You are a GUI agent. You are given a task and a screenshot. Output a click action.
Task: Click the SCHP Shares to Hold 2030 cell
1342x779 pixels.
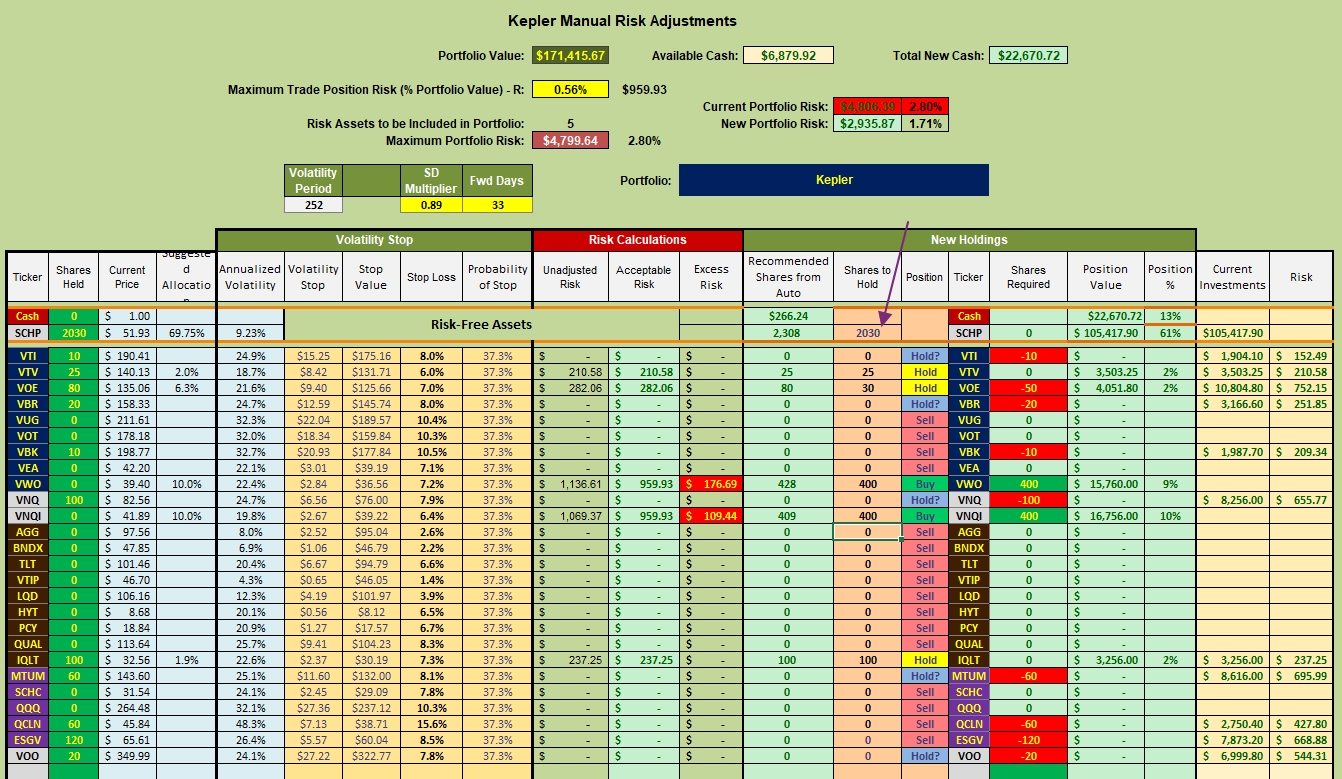(867, 332)
